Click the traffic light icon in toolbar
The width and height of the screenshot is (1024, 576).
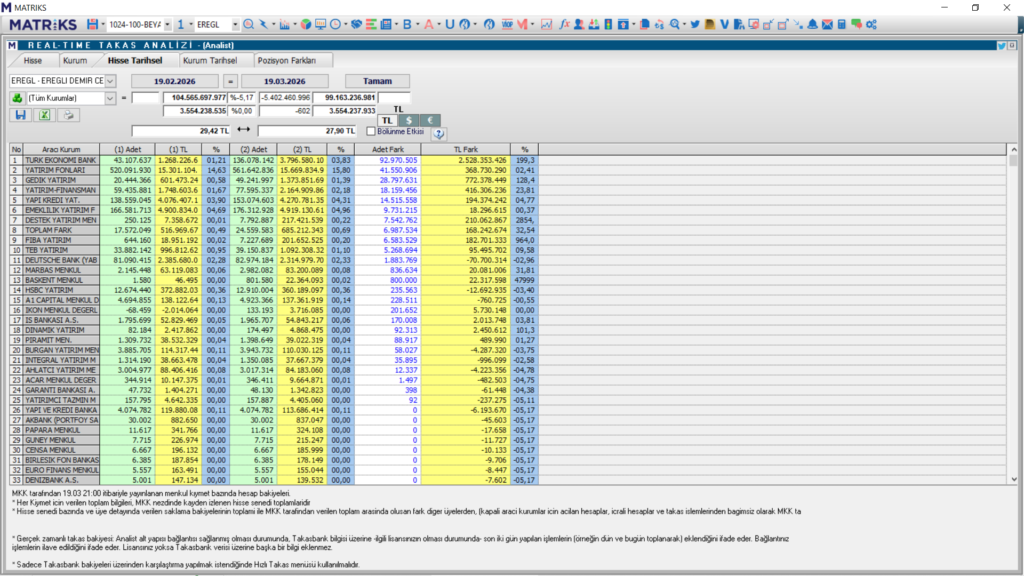608,24
